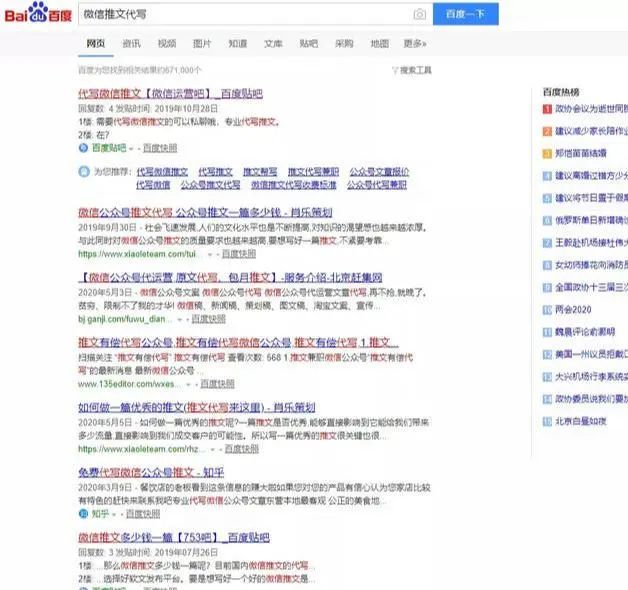Screen dimensions: 628x590
Task: Click recommended search 代写推文
Action: pyautogui.click(x=215, y=172)
